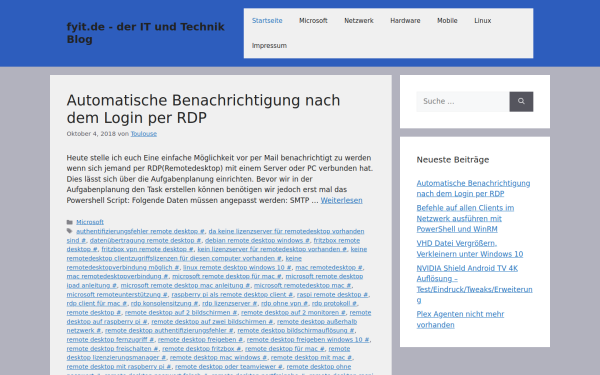
Task: Open sidebar post Befehle auf allen Clients
Action: point(465,218)
